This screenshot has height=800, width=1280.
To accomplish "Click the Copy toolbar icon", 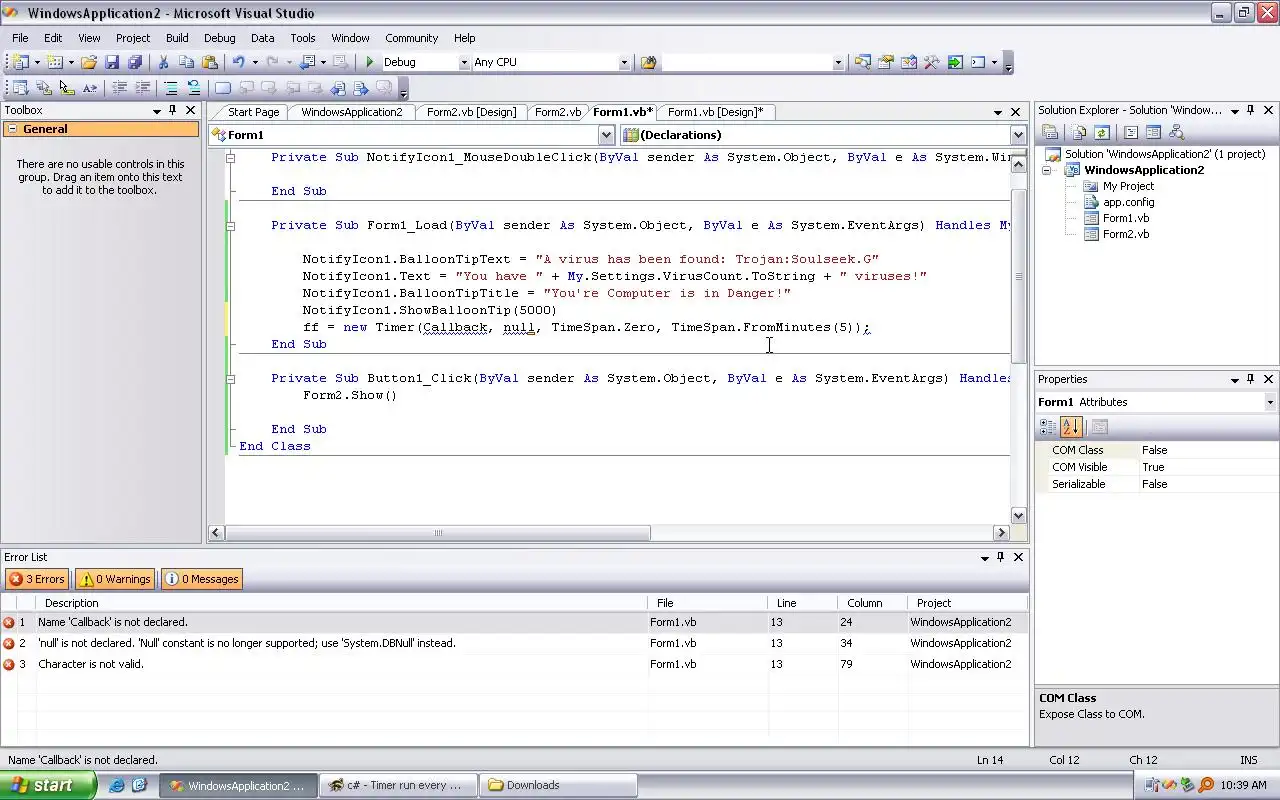I will 186,62.
